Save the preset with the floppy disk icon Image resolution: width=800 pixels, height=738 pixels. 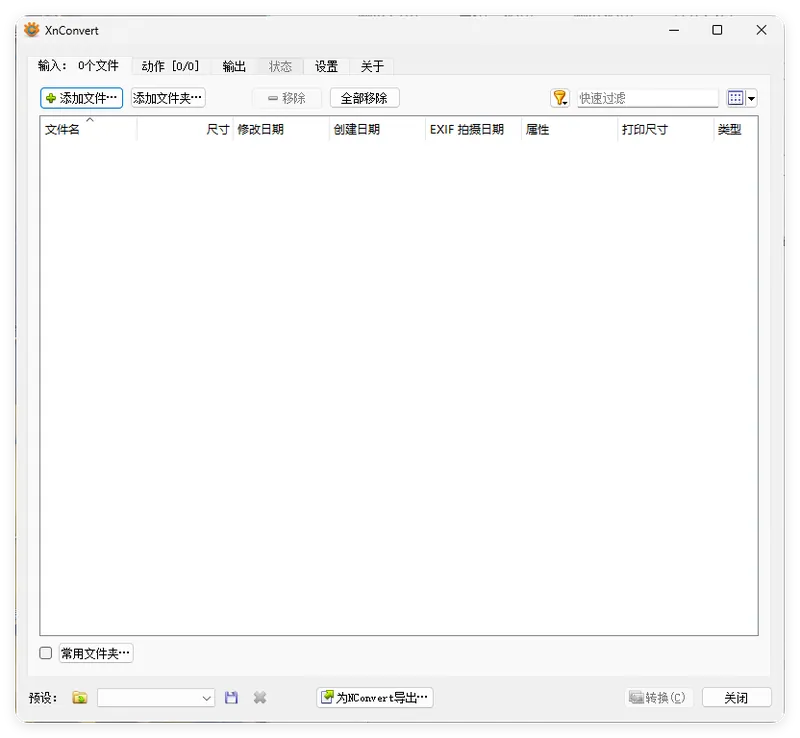point(231,697)
